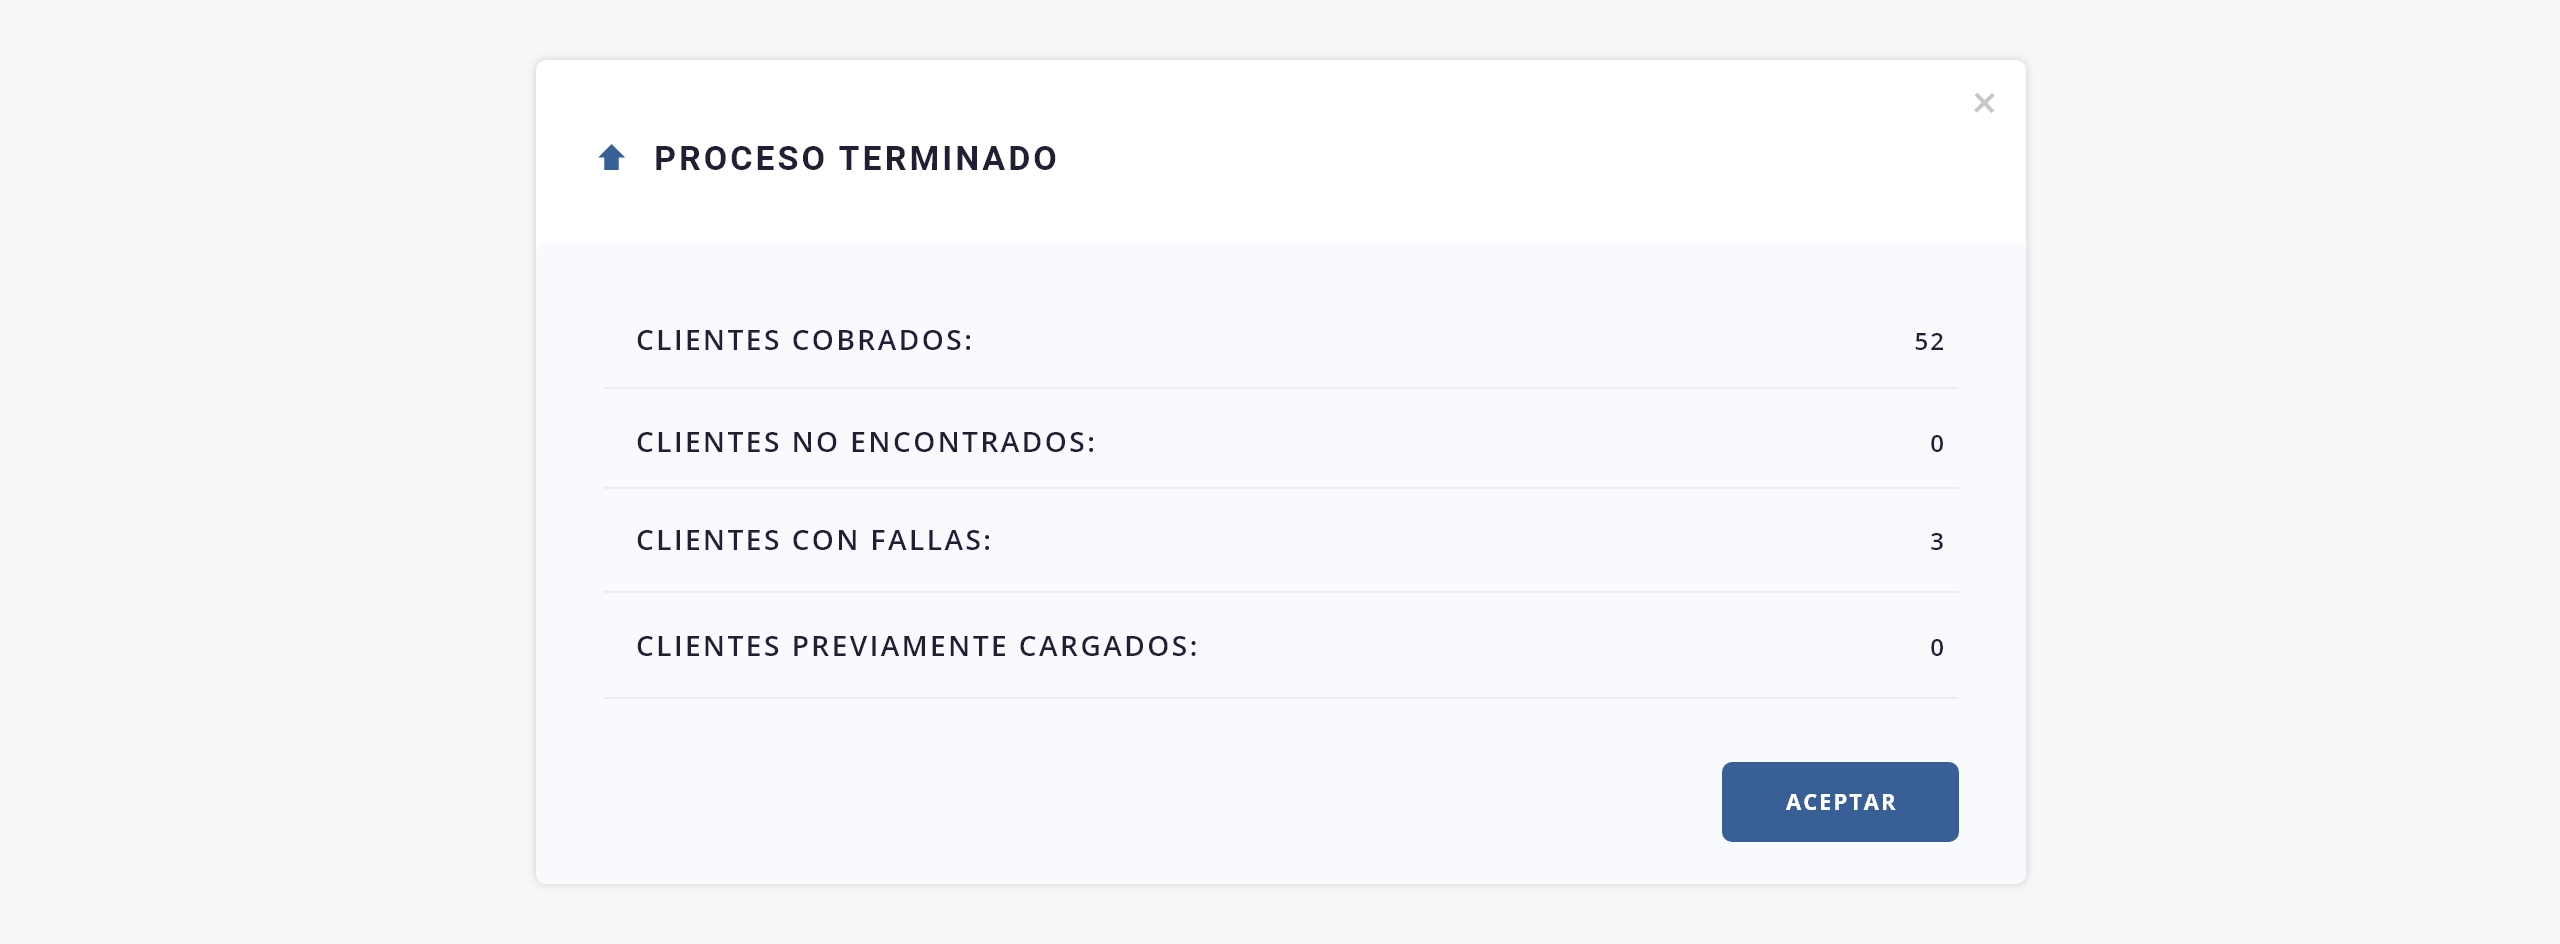Viewport: 2560px width, 944px height.
Task: Click the divider below Previamente Cargados row
Action: pos(1281,698)
